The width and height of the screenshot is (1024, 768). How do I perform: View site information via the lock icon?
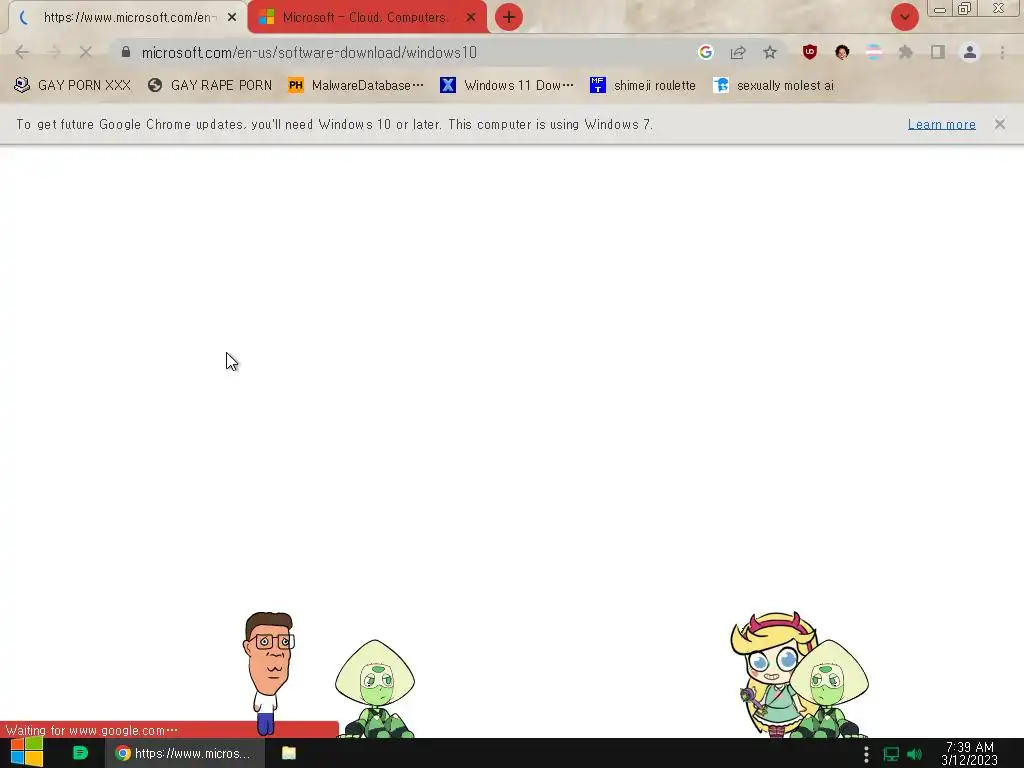[126, 52]
